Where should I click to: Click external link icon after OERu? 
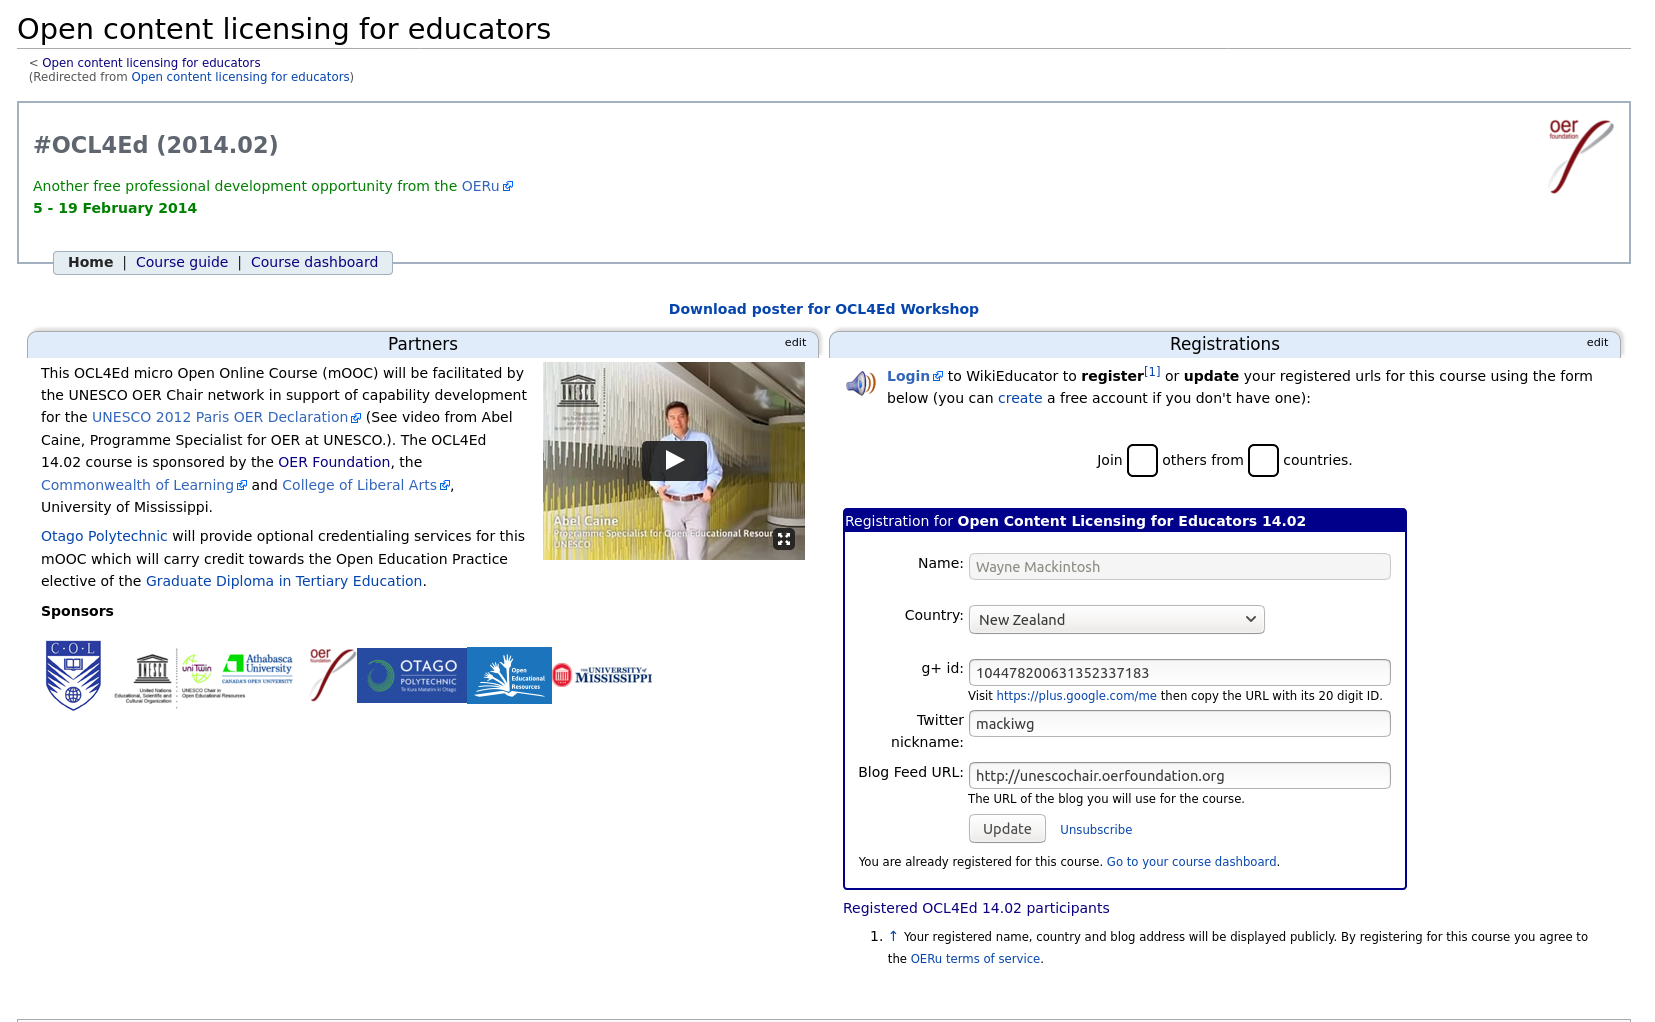pos(508,187)
